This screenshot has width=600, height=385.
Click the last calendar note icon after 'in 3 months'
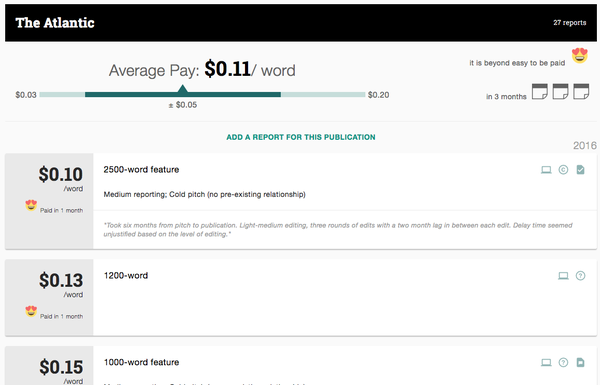(581, 91)
